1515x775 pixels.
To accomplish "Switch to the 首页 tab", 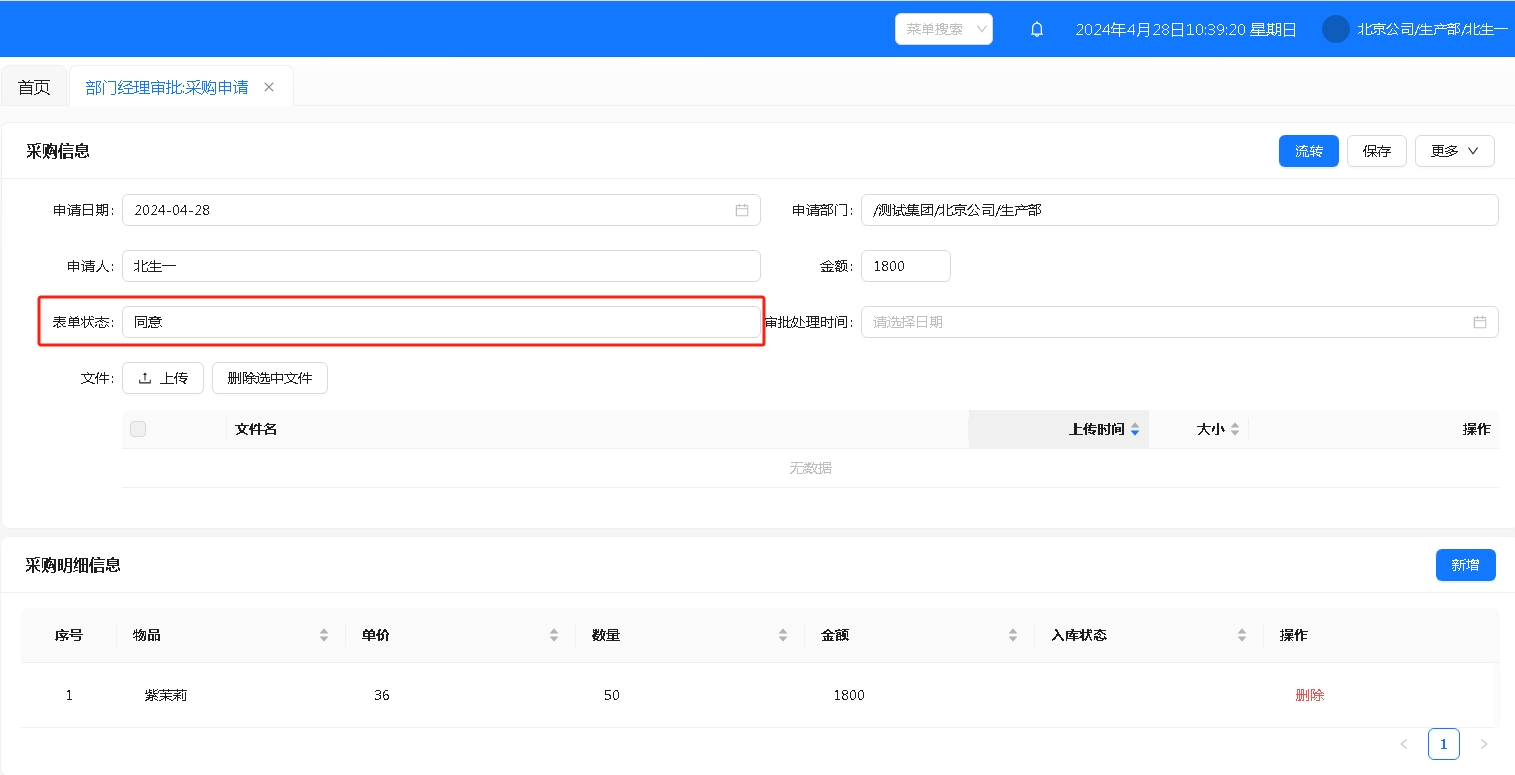I will point(34,87).
